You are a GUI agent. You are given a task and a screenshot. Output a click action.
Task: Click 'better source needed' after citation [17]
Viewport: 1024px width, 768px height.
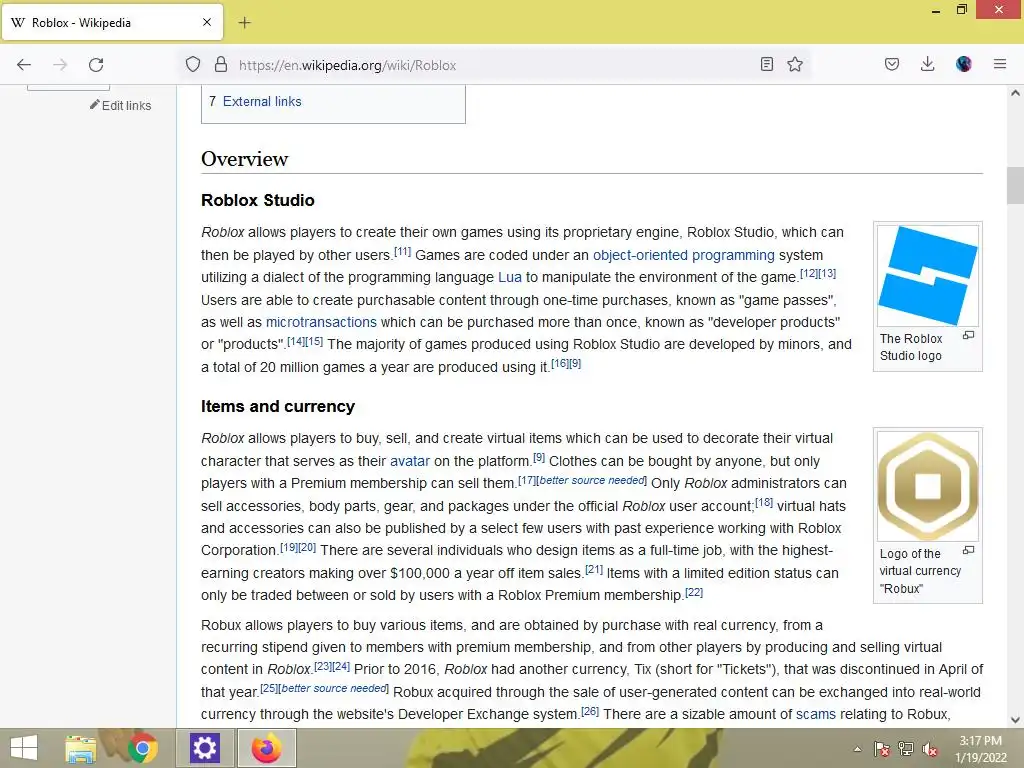coord(592,480)
